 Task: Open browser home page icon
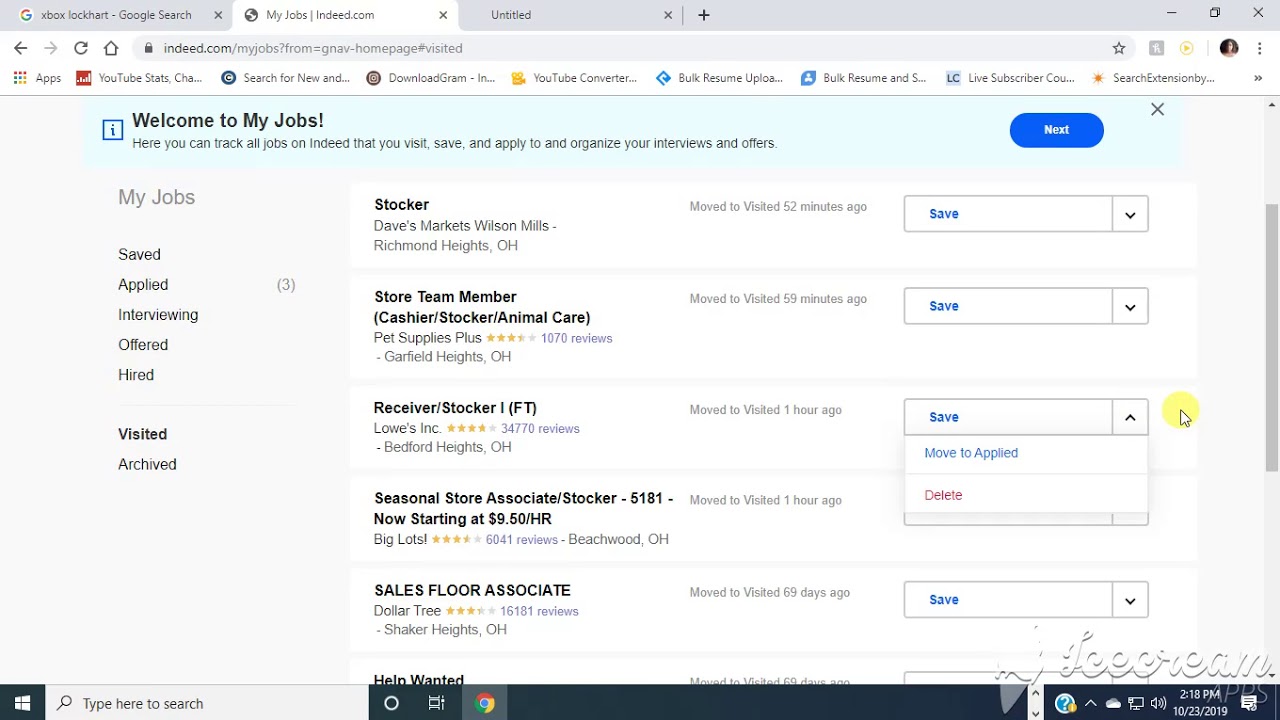pyautogui.click(x=111, y=48)
